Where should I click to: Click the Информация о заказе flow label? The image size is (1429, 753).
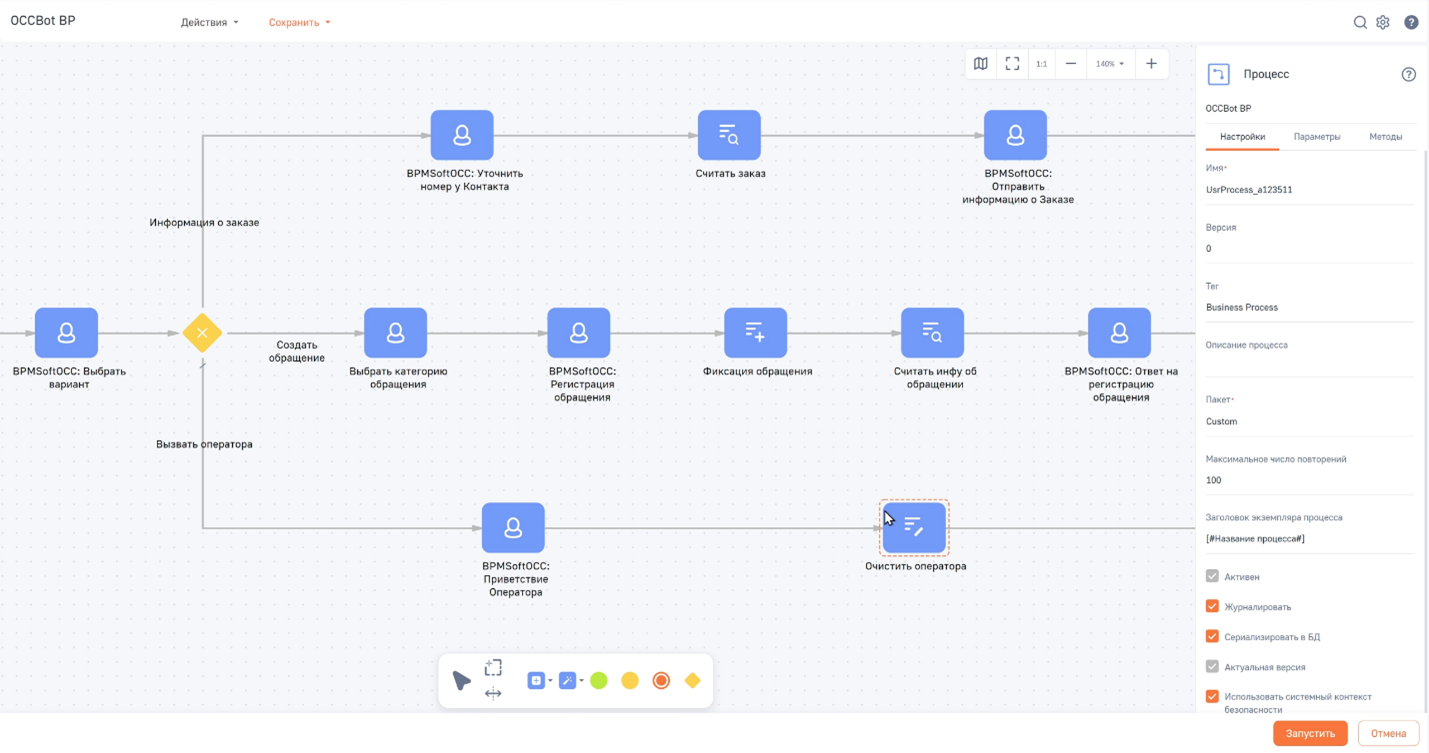click(x=204, y=222)
